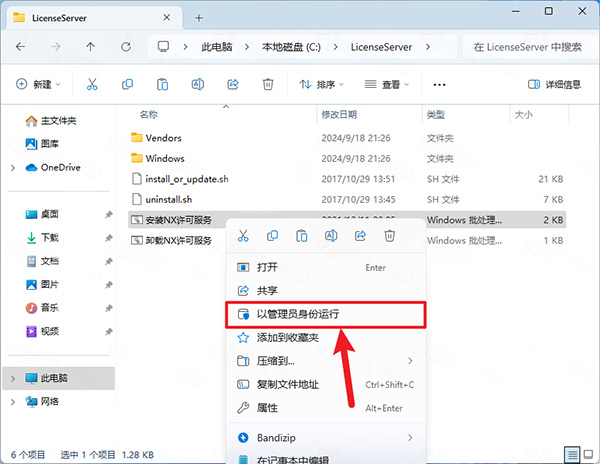600x464 pixels.
Task: Open 图库 in the sidebar
Action: [42, 144]
